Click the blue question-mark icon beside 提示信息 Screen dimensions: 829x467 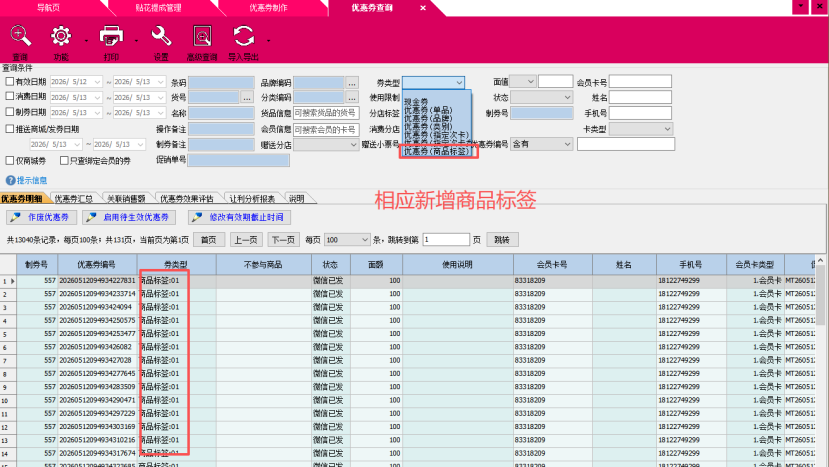coord(11,180)
